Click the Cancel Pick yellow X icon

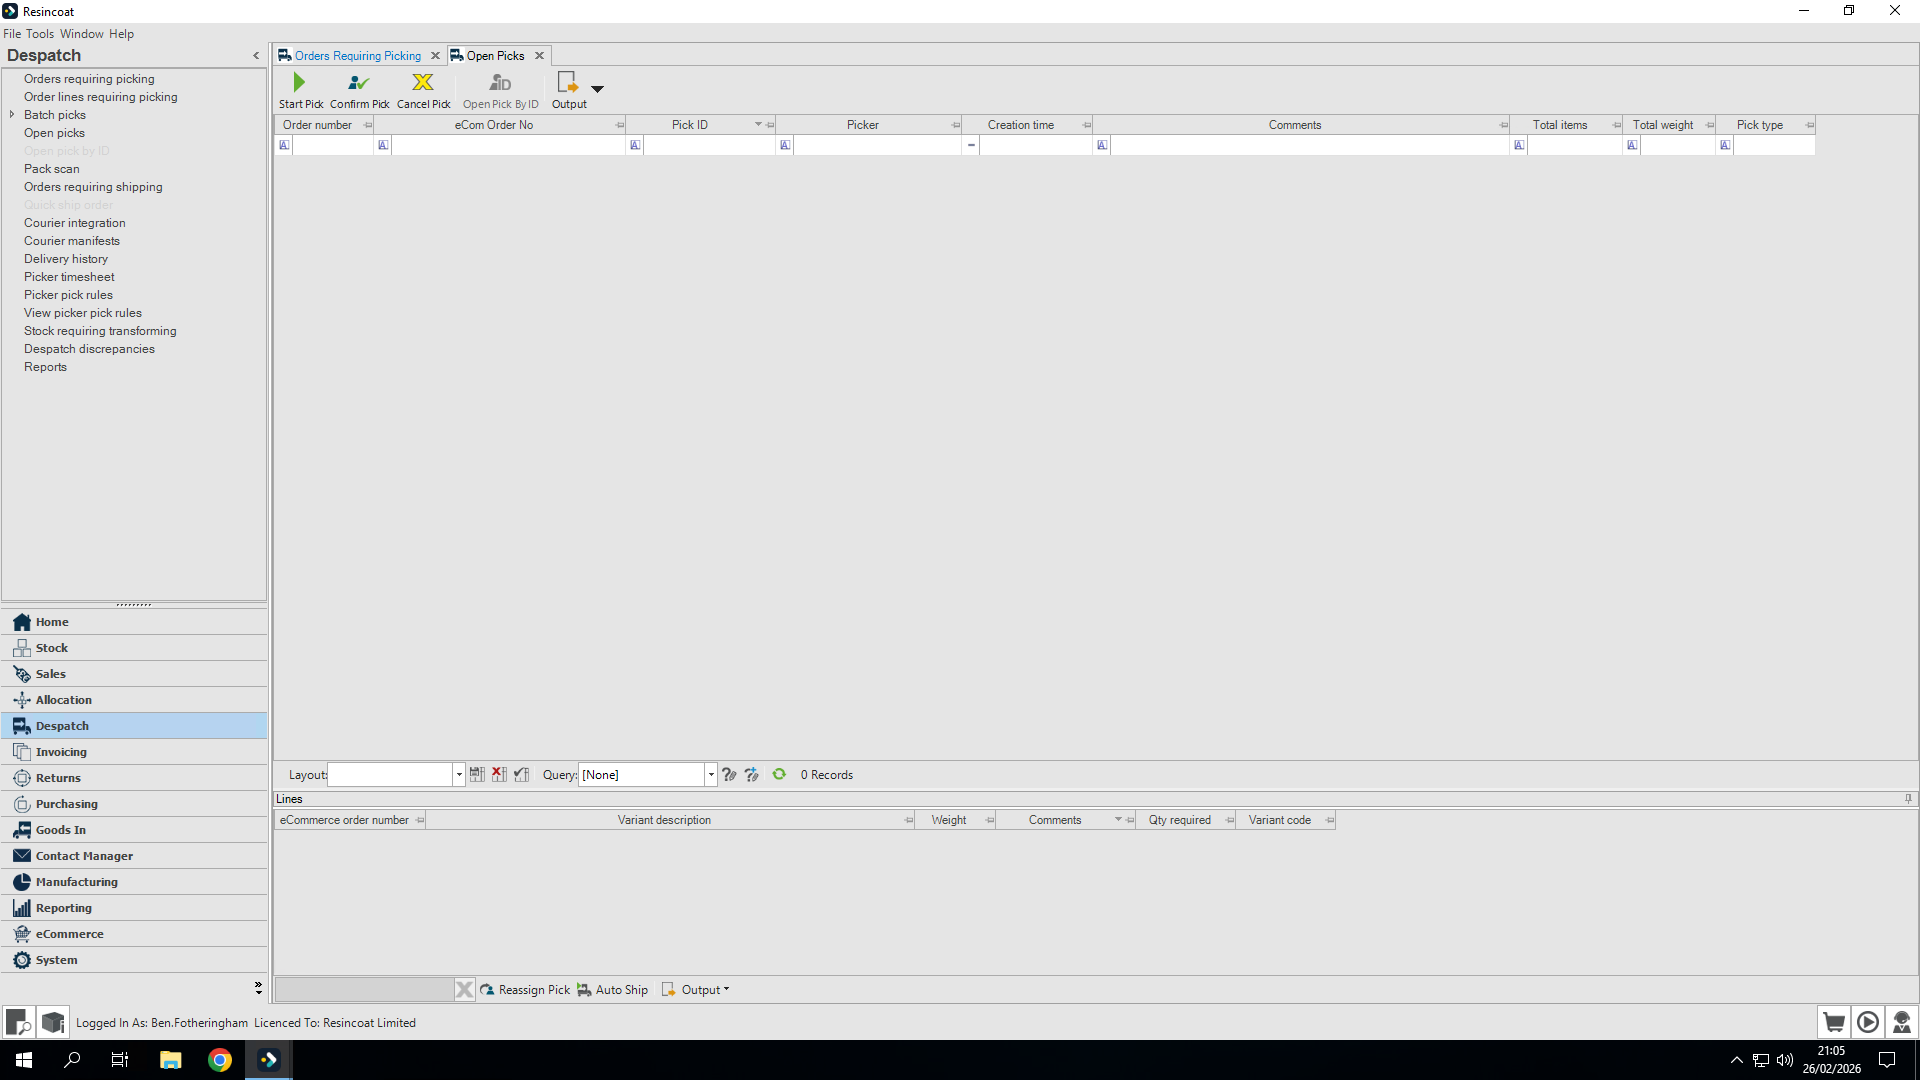423,83
